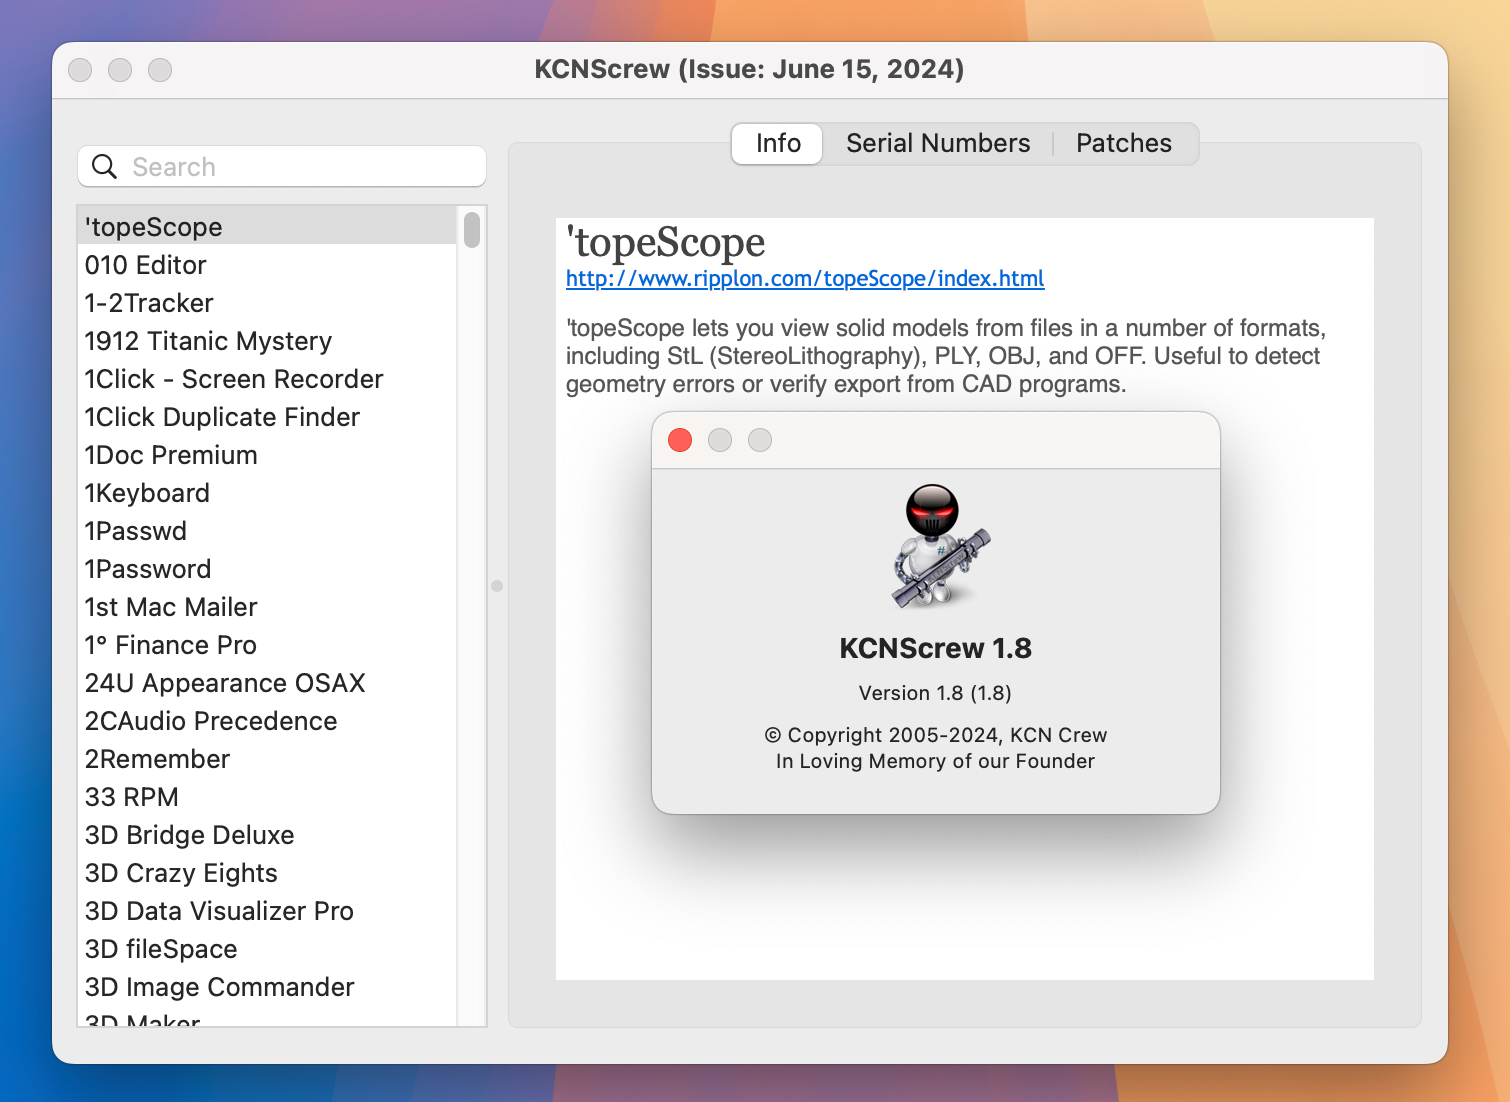Viewport: 1510px width, 1102px height.
Task: Choose 33 RPM entry
Action: click(x=267, y=797)
